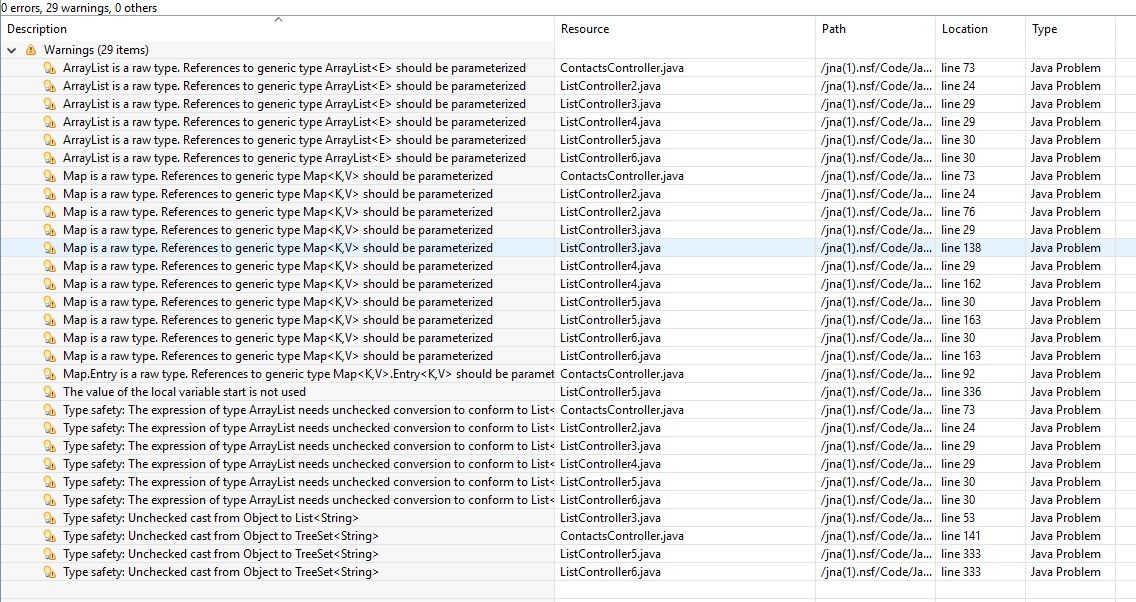
Task: Collapse the Warnings (29 items) group
Action: pos(12,50)
